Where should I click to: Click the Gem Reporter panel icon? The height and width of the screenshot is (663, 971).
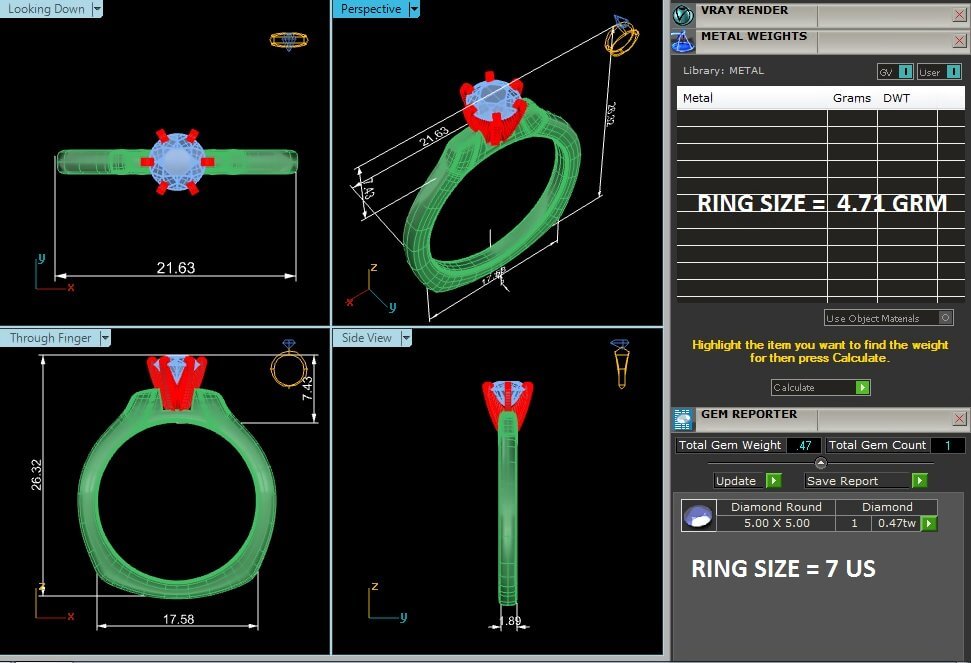[683, 419]
